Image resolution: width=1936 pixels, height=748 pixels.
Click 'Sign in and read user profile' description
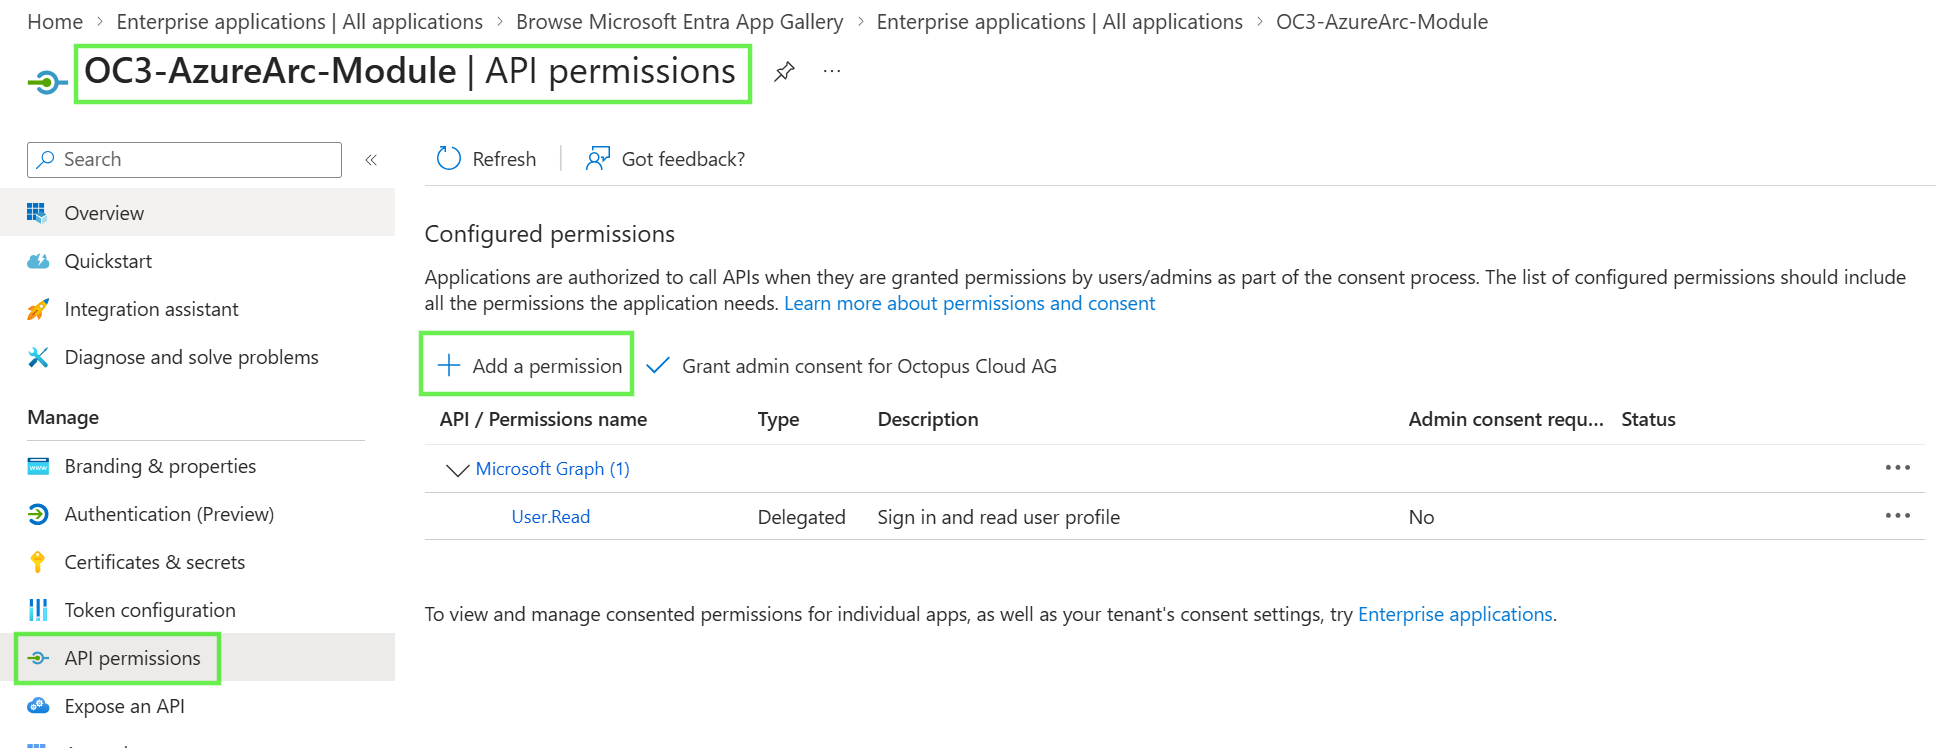[999, 517]
